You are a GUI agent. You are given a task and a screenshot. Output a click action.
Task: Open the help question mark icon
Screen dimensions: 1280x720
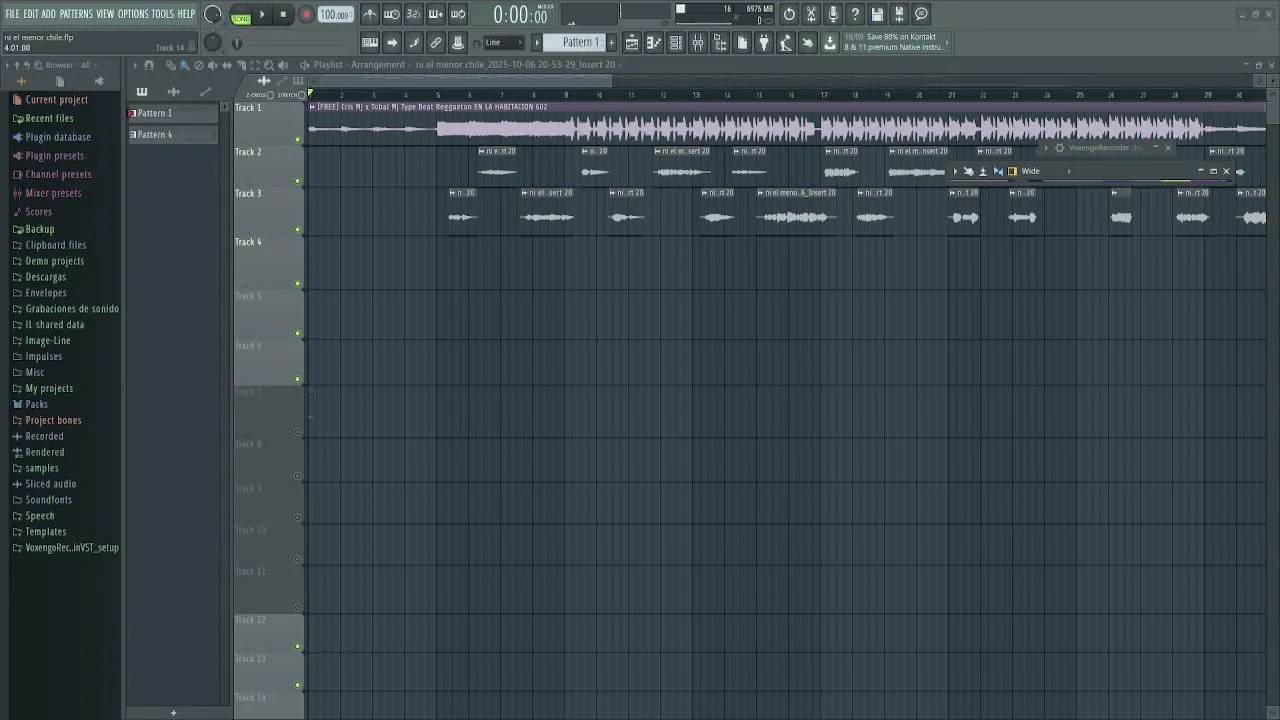tap(855, 14)
